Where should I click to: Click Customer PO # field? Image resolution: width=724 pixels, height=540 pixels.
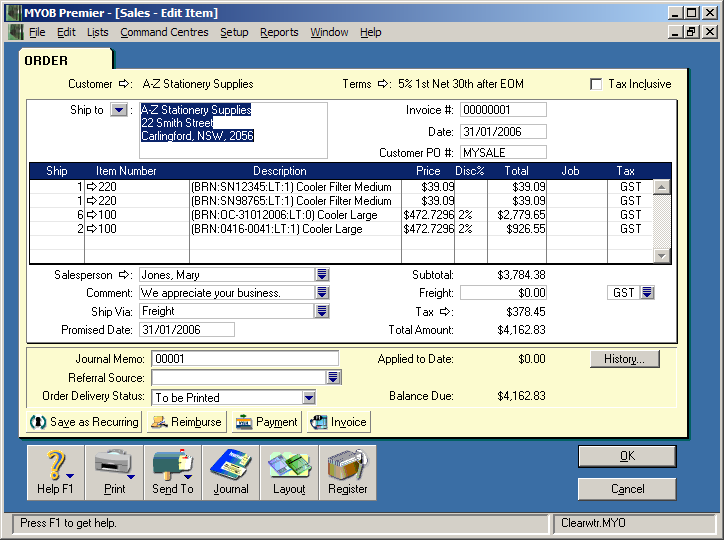coord(503,152)
